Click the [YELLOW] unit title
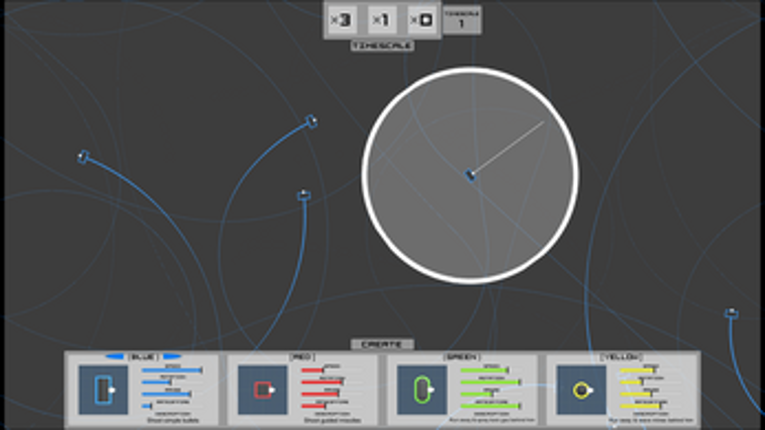The image size is (765, 430). point(621,357)
